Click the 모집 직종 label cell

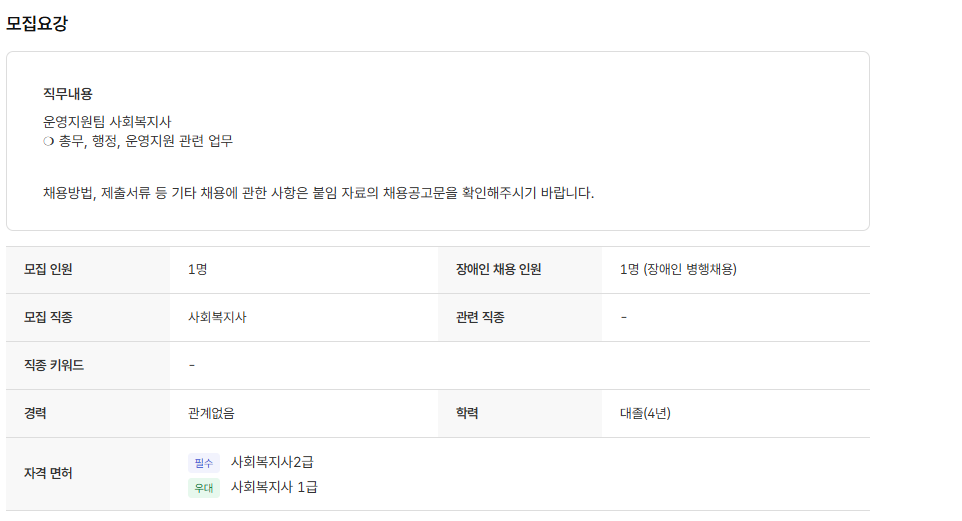[x=49, y=317]
